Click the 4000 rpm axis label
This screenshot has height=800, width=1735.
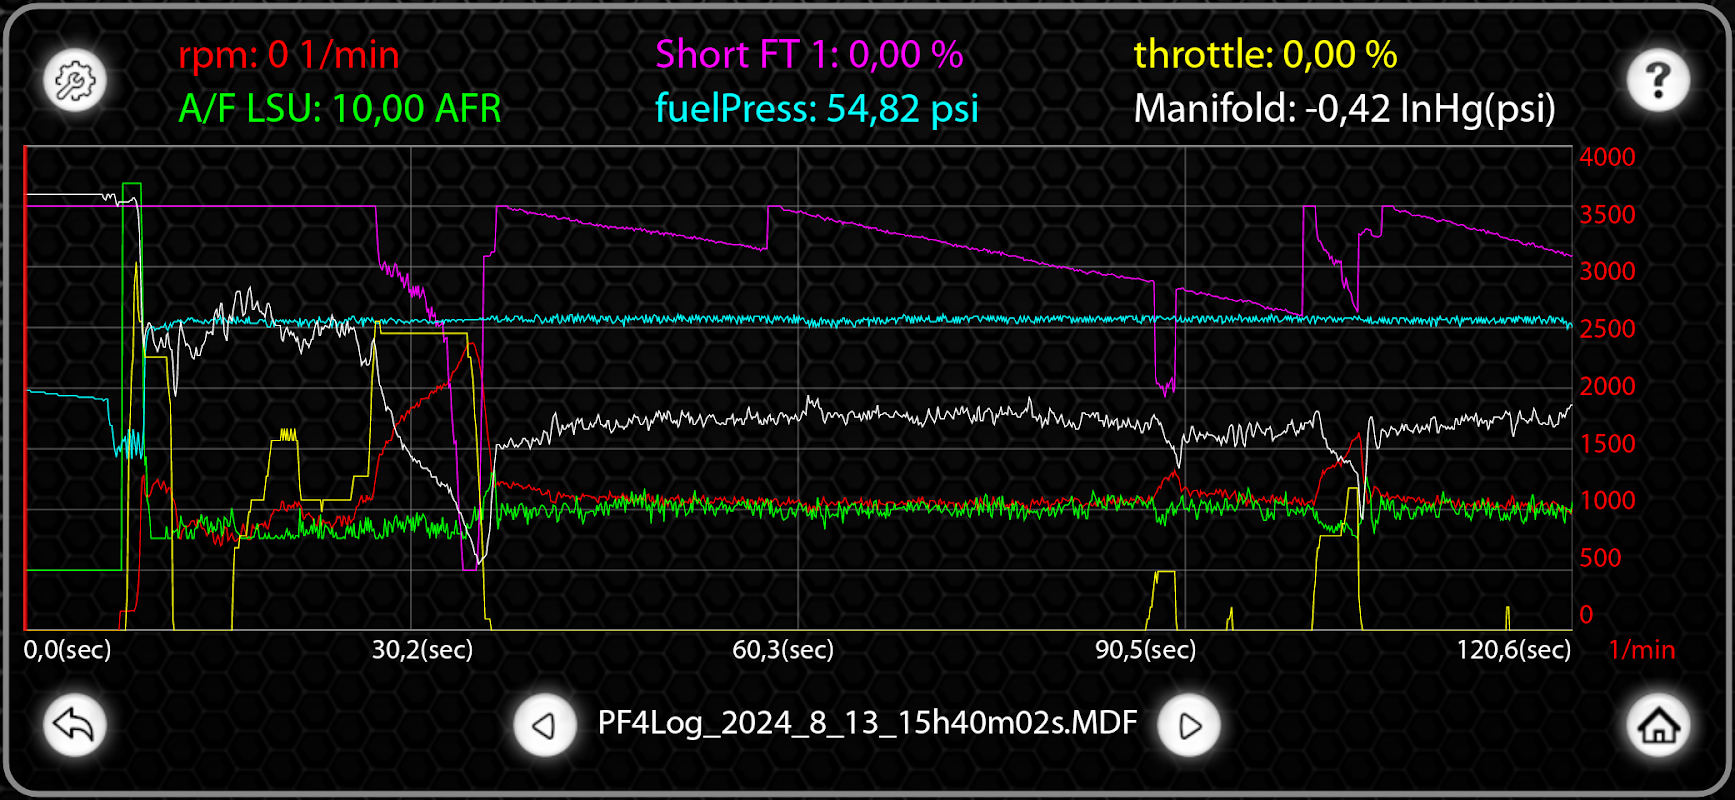[x=1607, y=157]
